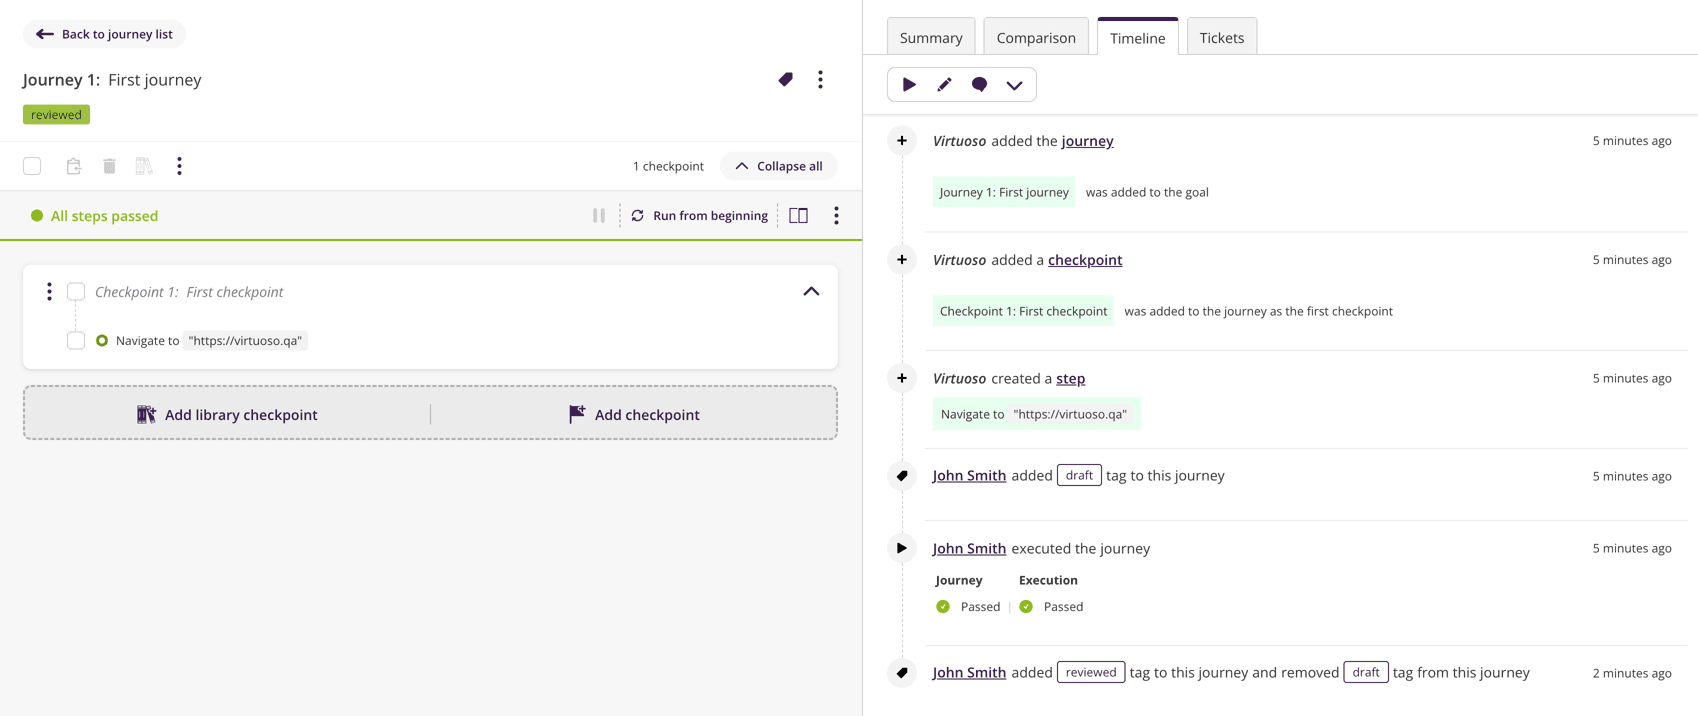
Task: Collapse Checkpoint 1 using the chevron
Action: (x=811, y=292)
